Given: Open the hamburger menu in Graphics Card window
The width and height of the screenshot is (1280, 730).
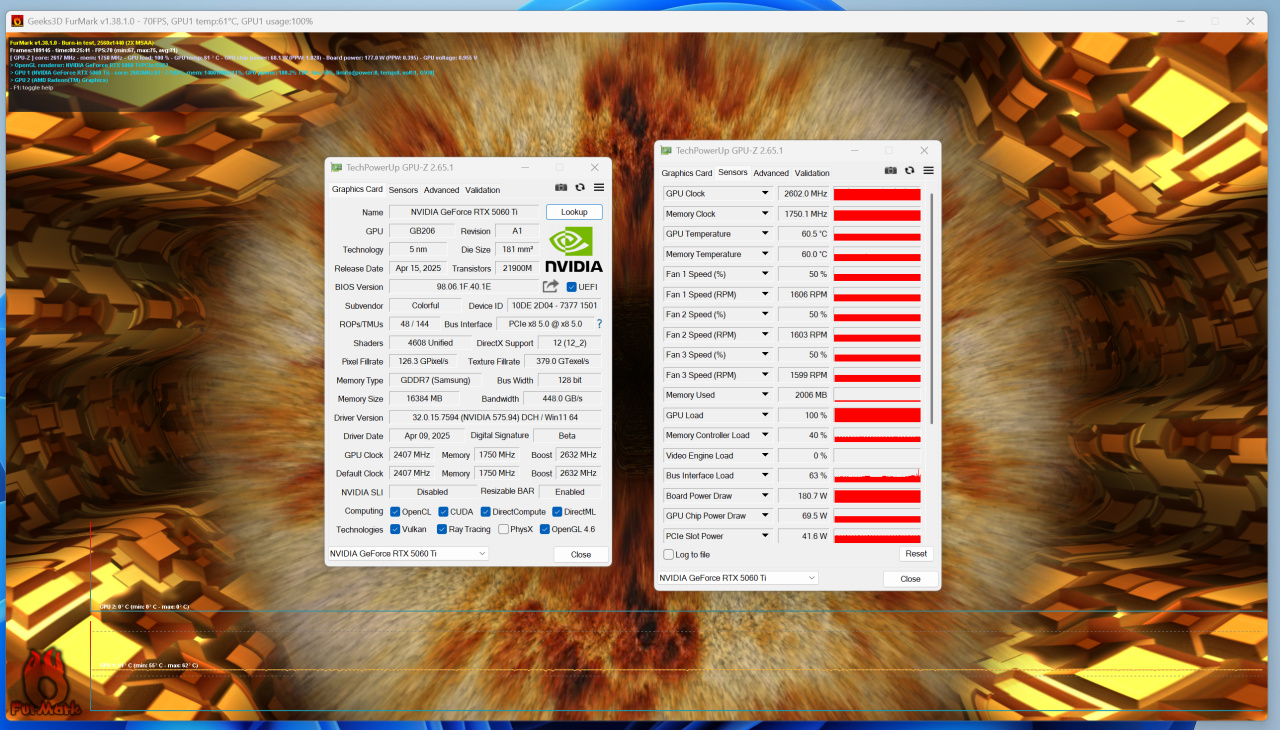Looking at the screenshot, I should click(x=599, y=187).
